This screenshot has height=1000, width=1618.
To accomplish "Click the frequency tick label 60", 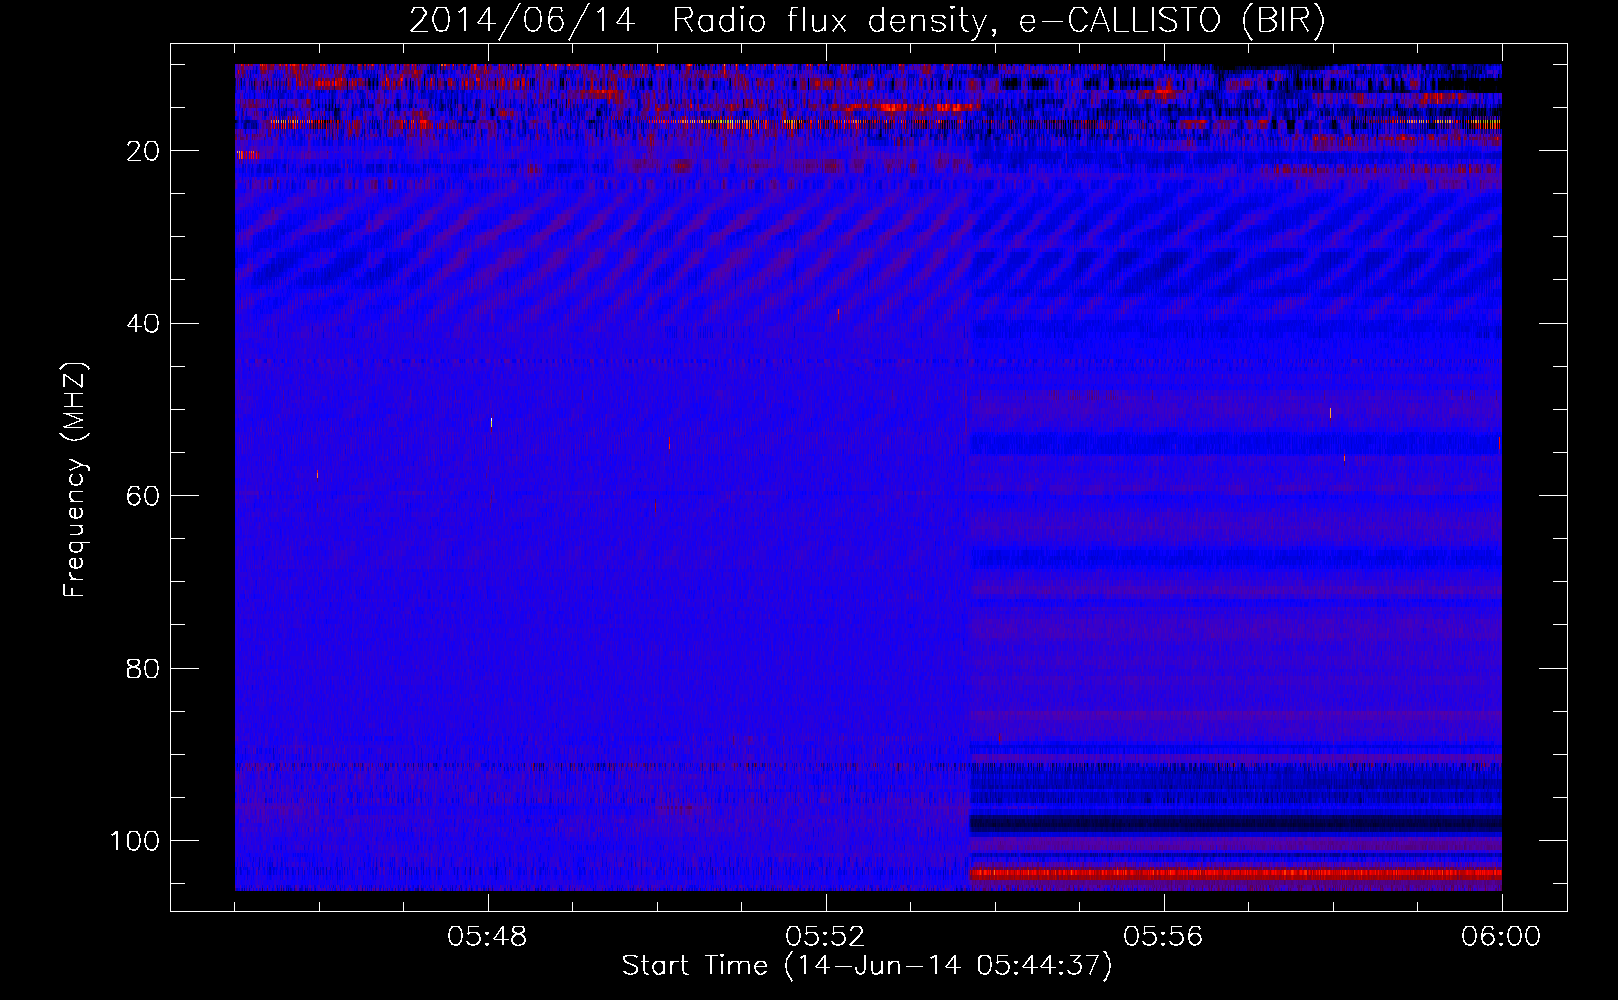I will tap(143, 496).
